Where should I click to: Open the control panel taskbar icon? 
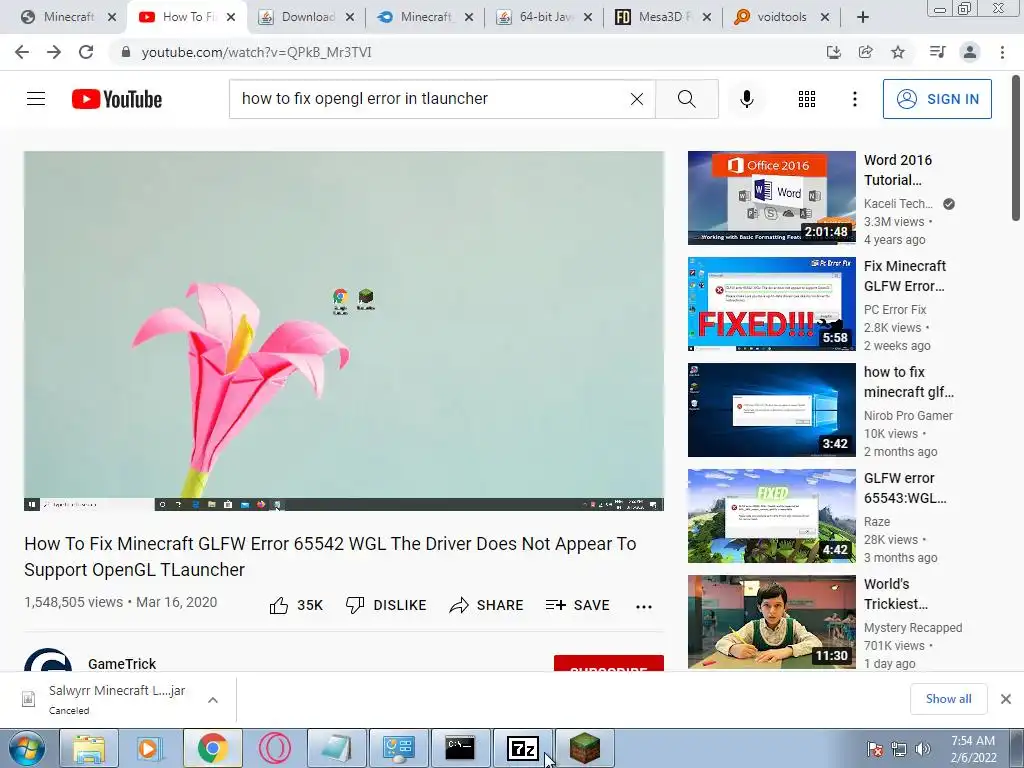click(399, 748)
